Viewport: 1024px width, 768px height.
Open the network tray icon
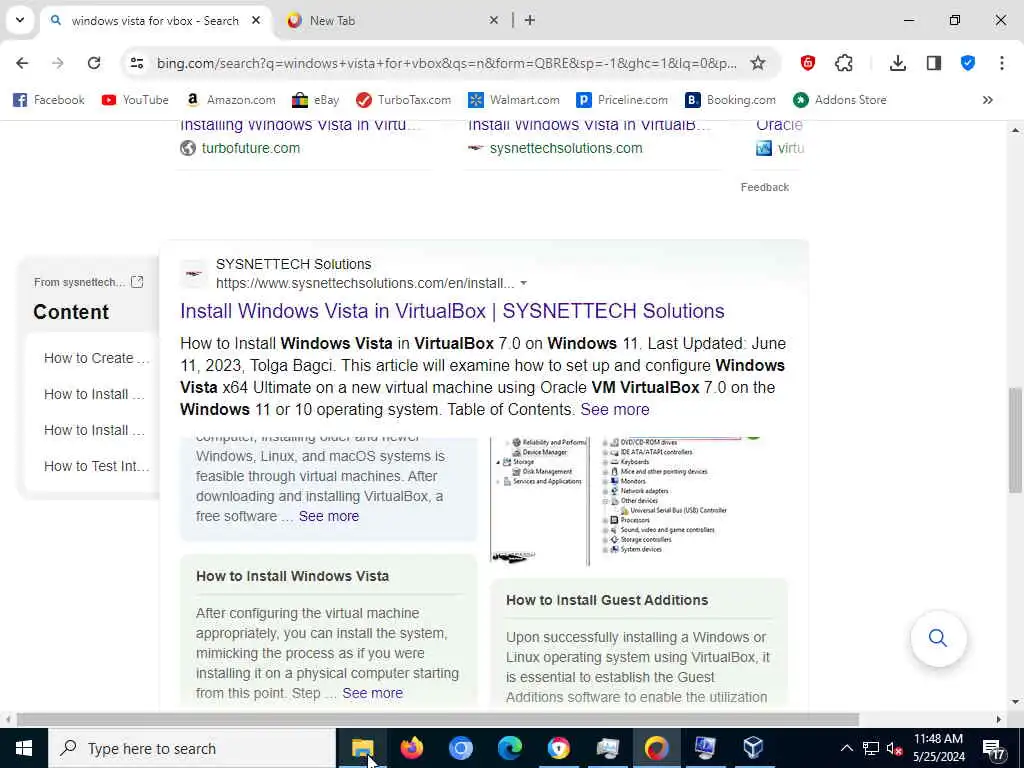[871, 748]
